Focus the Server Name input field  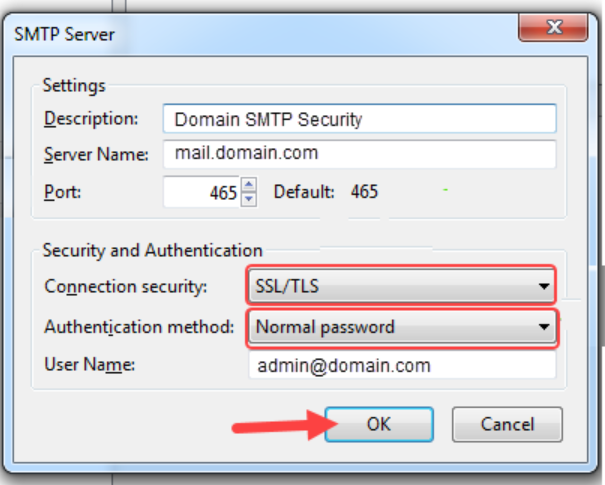358,155
